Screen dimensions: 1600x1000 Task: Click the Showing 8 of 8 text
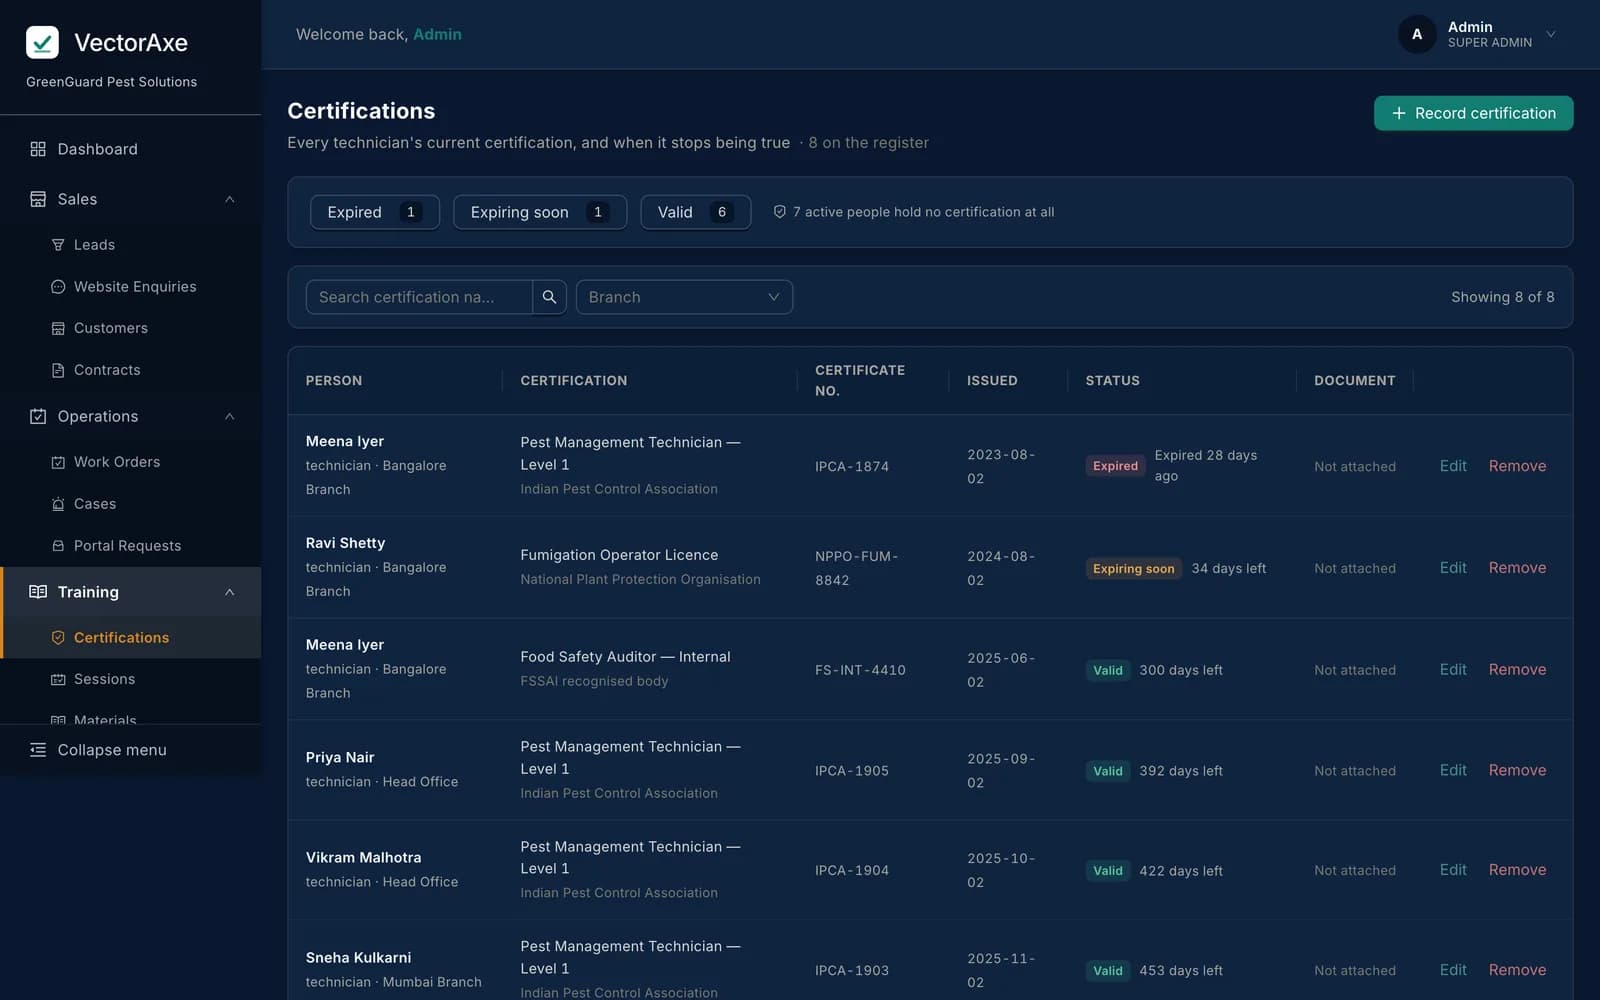click(1502, 297)
